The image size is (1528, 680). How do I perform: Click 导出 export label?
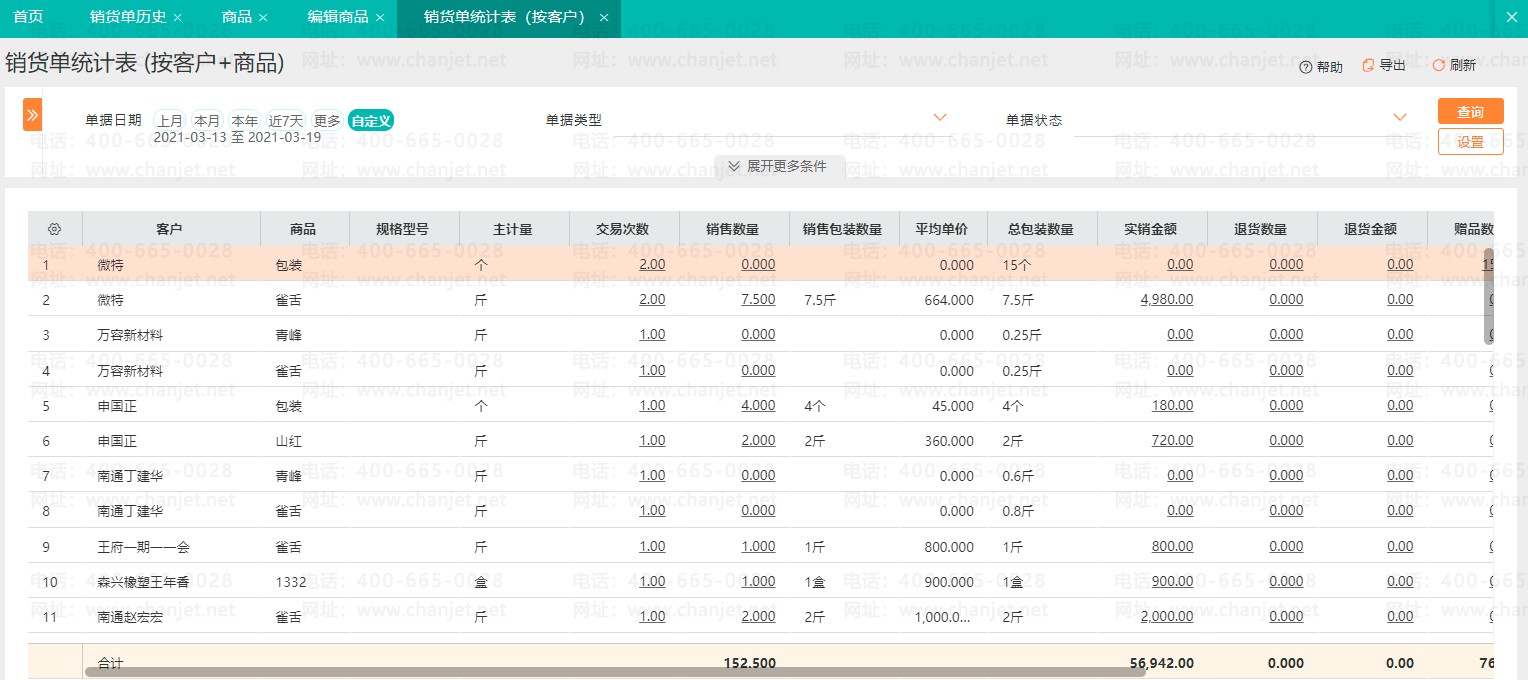[1392, 66]
